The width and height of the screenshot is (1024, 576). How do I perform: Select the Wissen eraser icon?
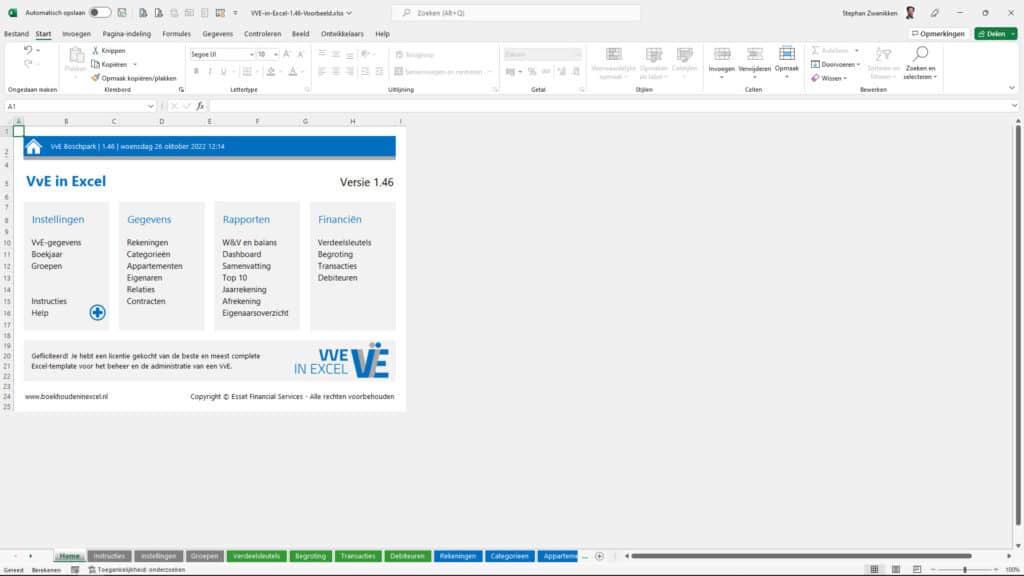[814, 77]
